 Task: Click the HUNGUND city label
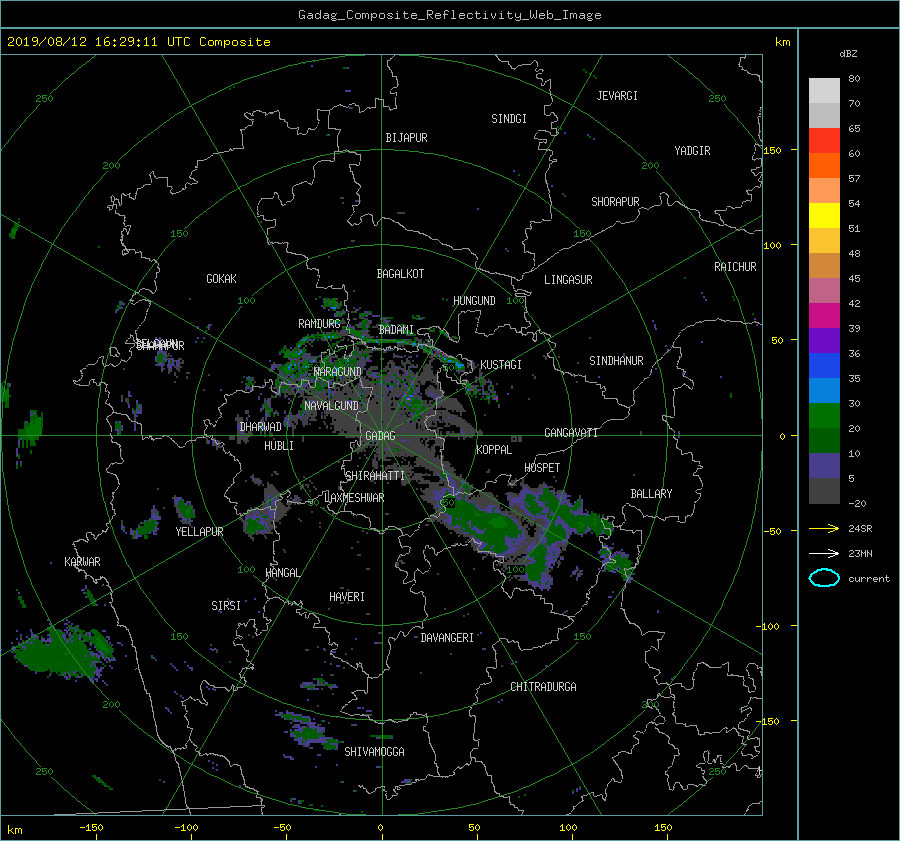pyautogui.click(x=474, y=301)
